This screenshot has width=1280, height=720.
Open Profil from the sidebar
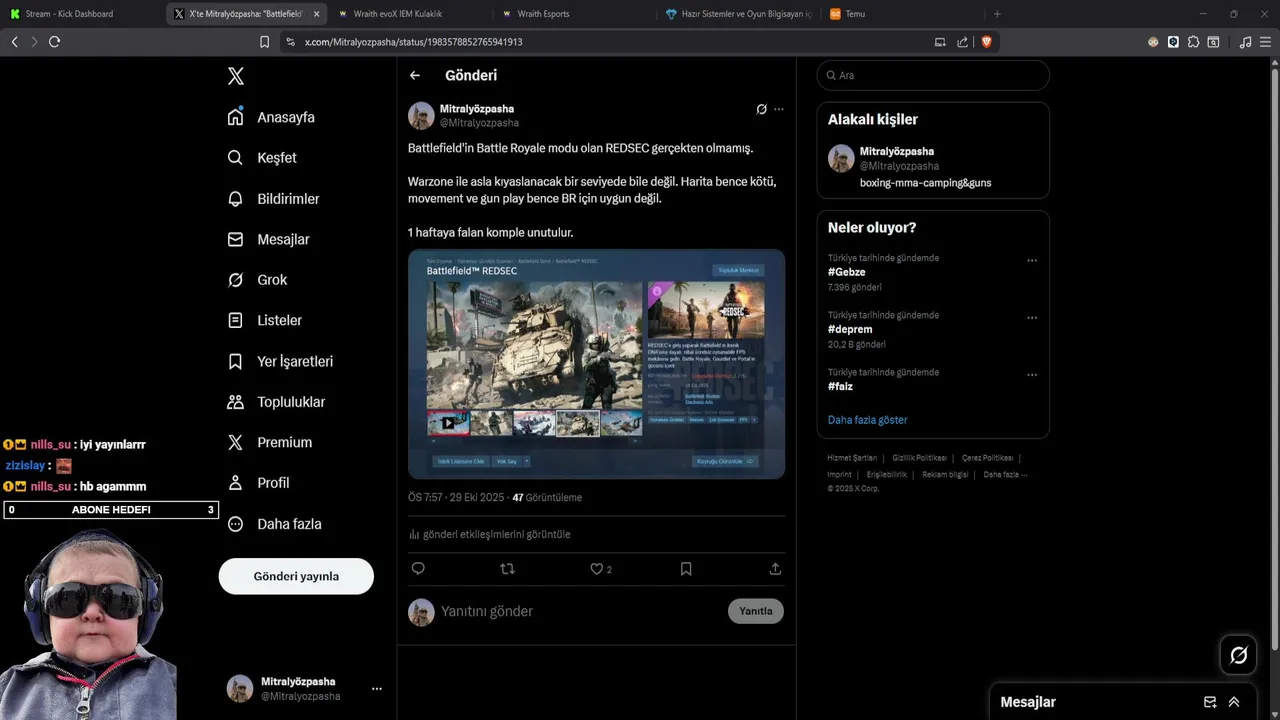point(258,483)
